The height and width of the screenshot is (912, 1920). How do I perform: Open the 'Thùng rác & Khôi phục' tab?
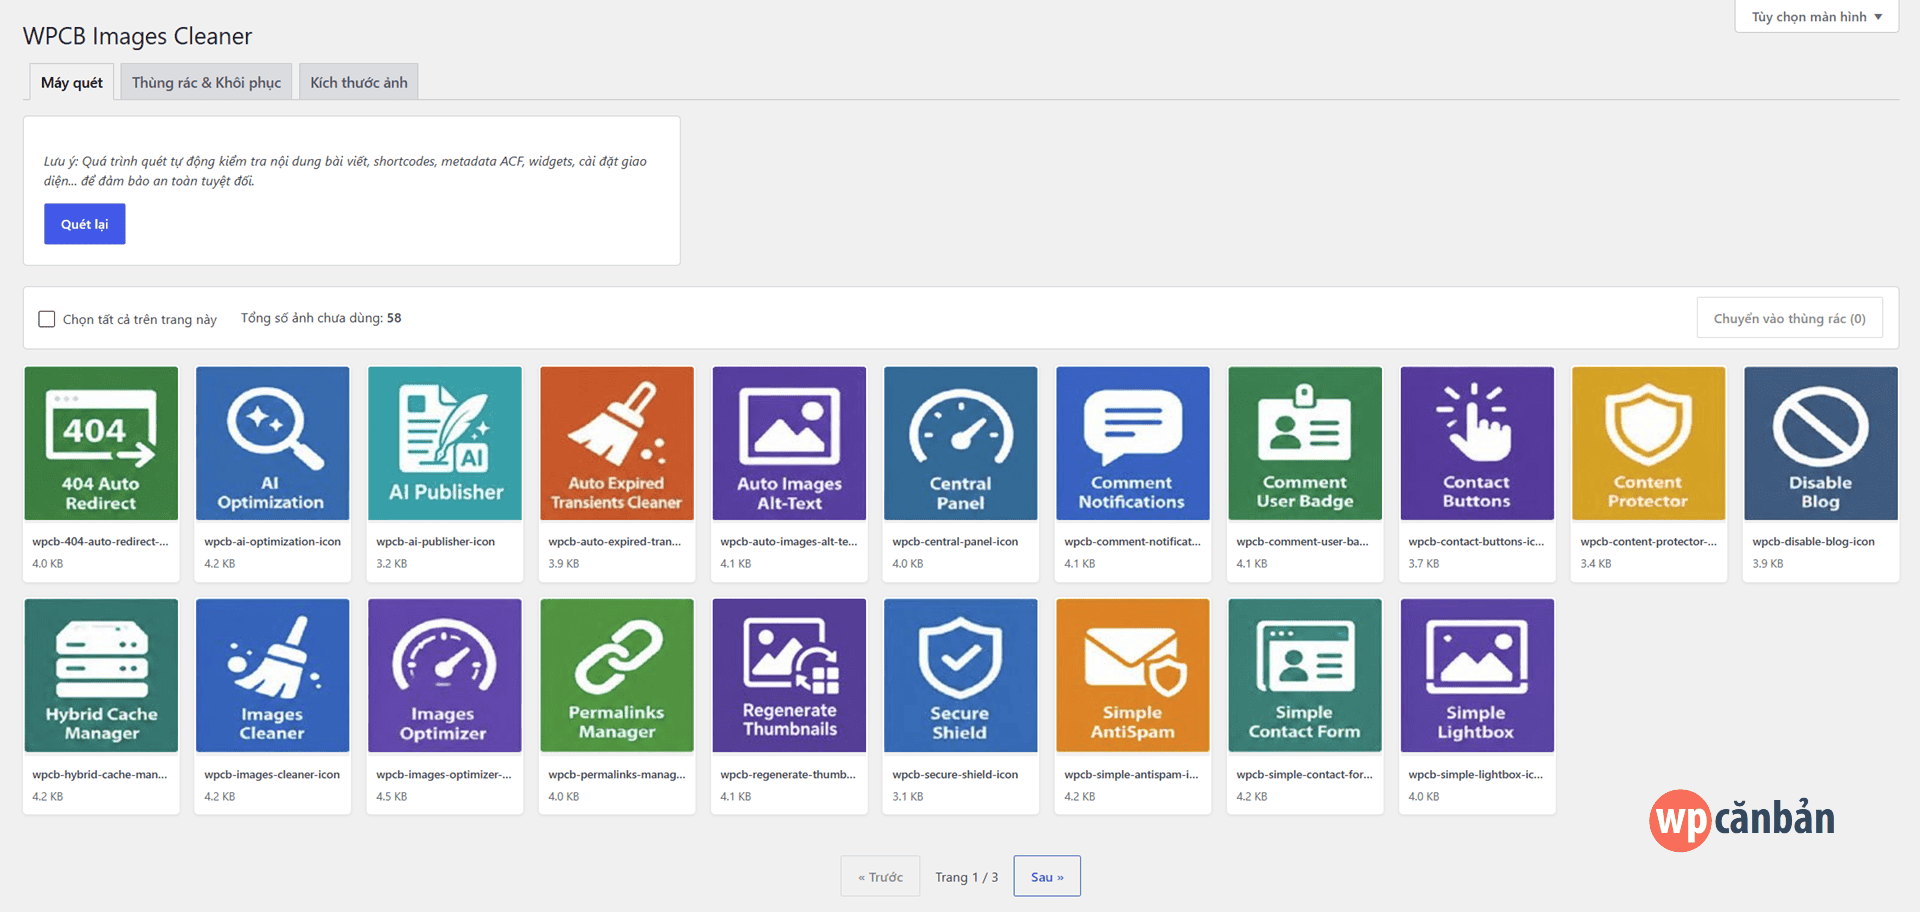pos(206,83)
